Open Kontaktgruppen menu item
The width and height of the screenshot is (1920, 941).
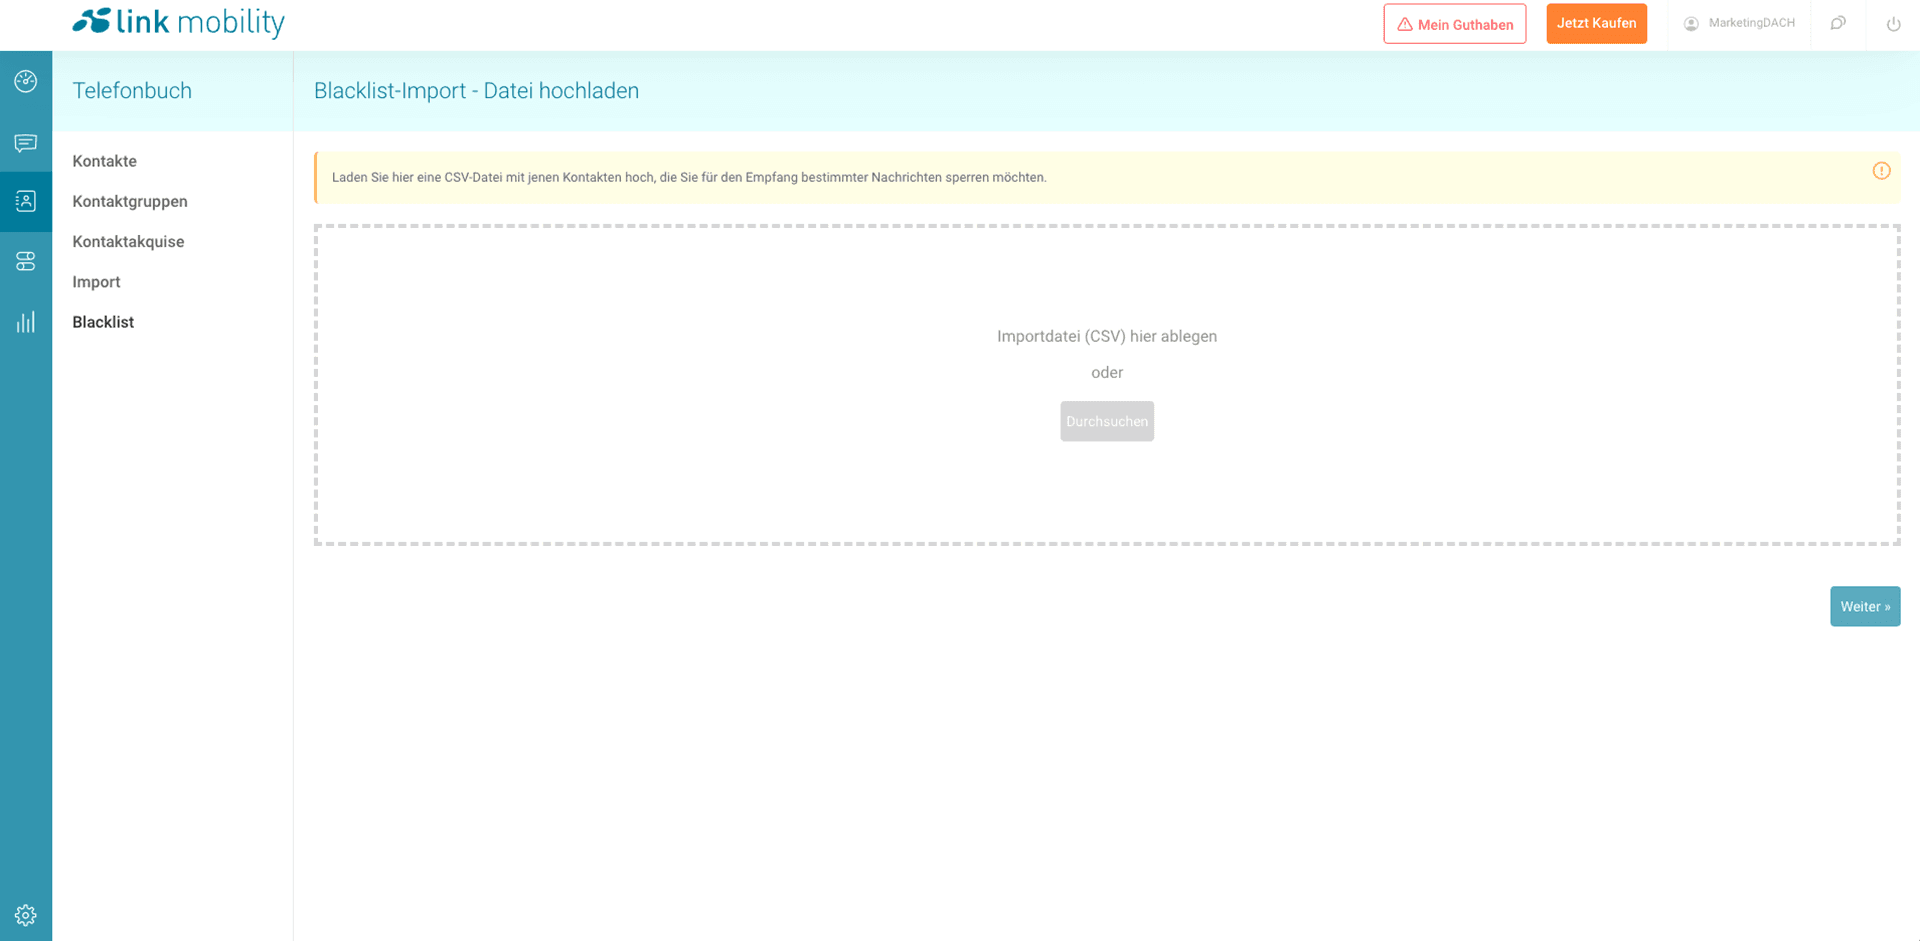[x=130, y=201]
